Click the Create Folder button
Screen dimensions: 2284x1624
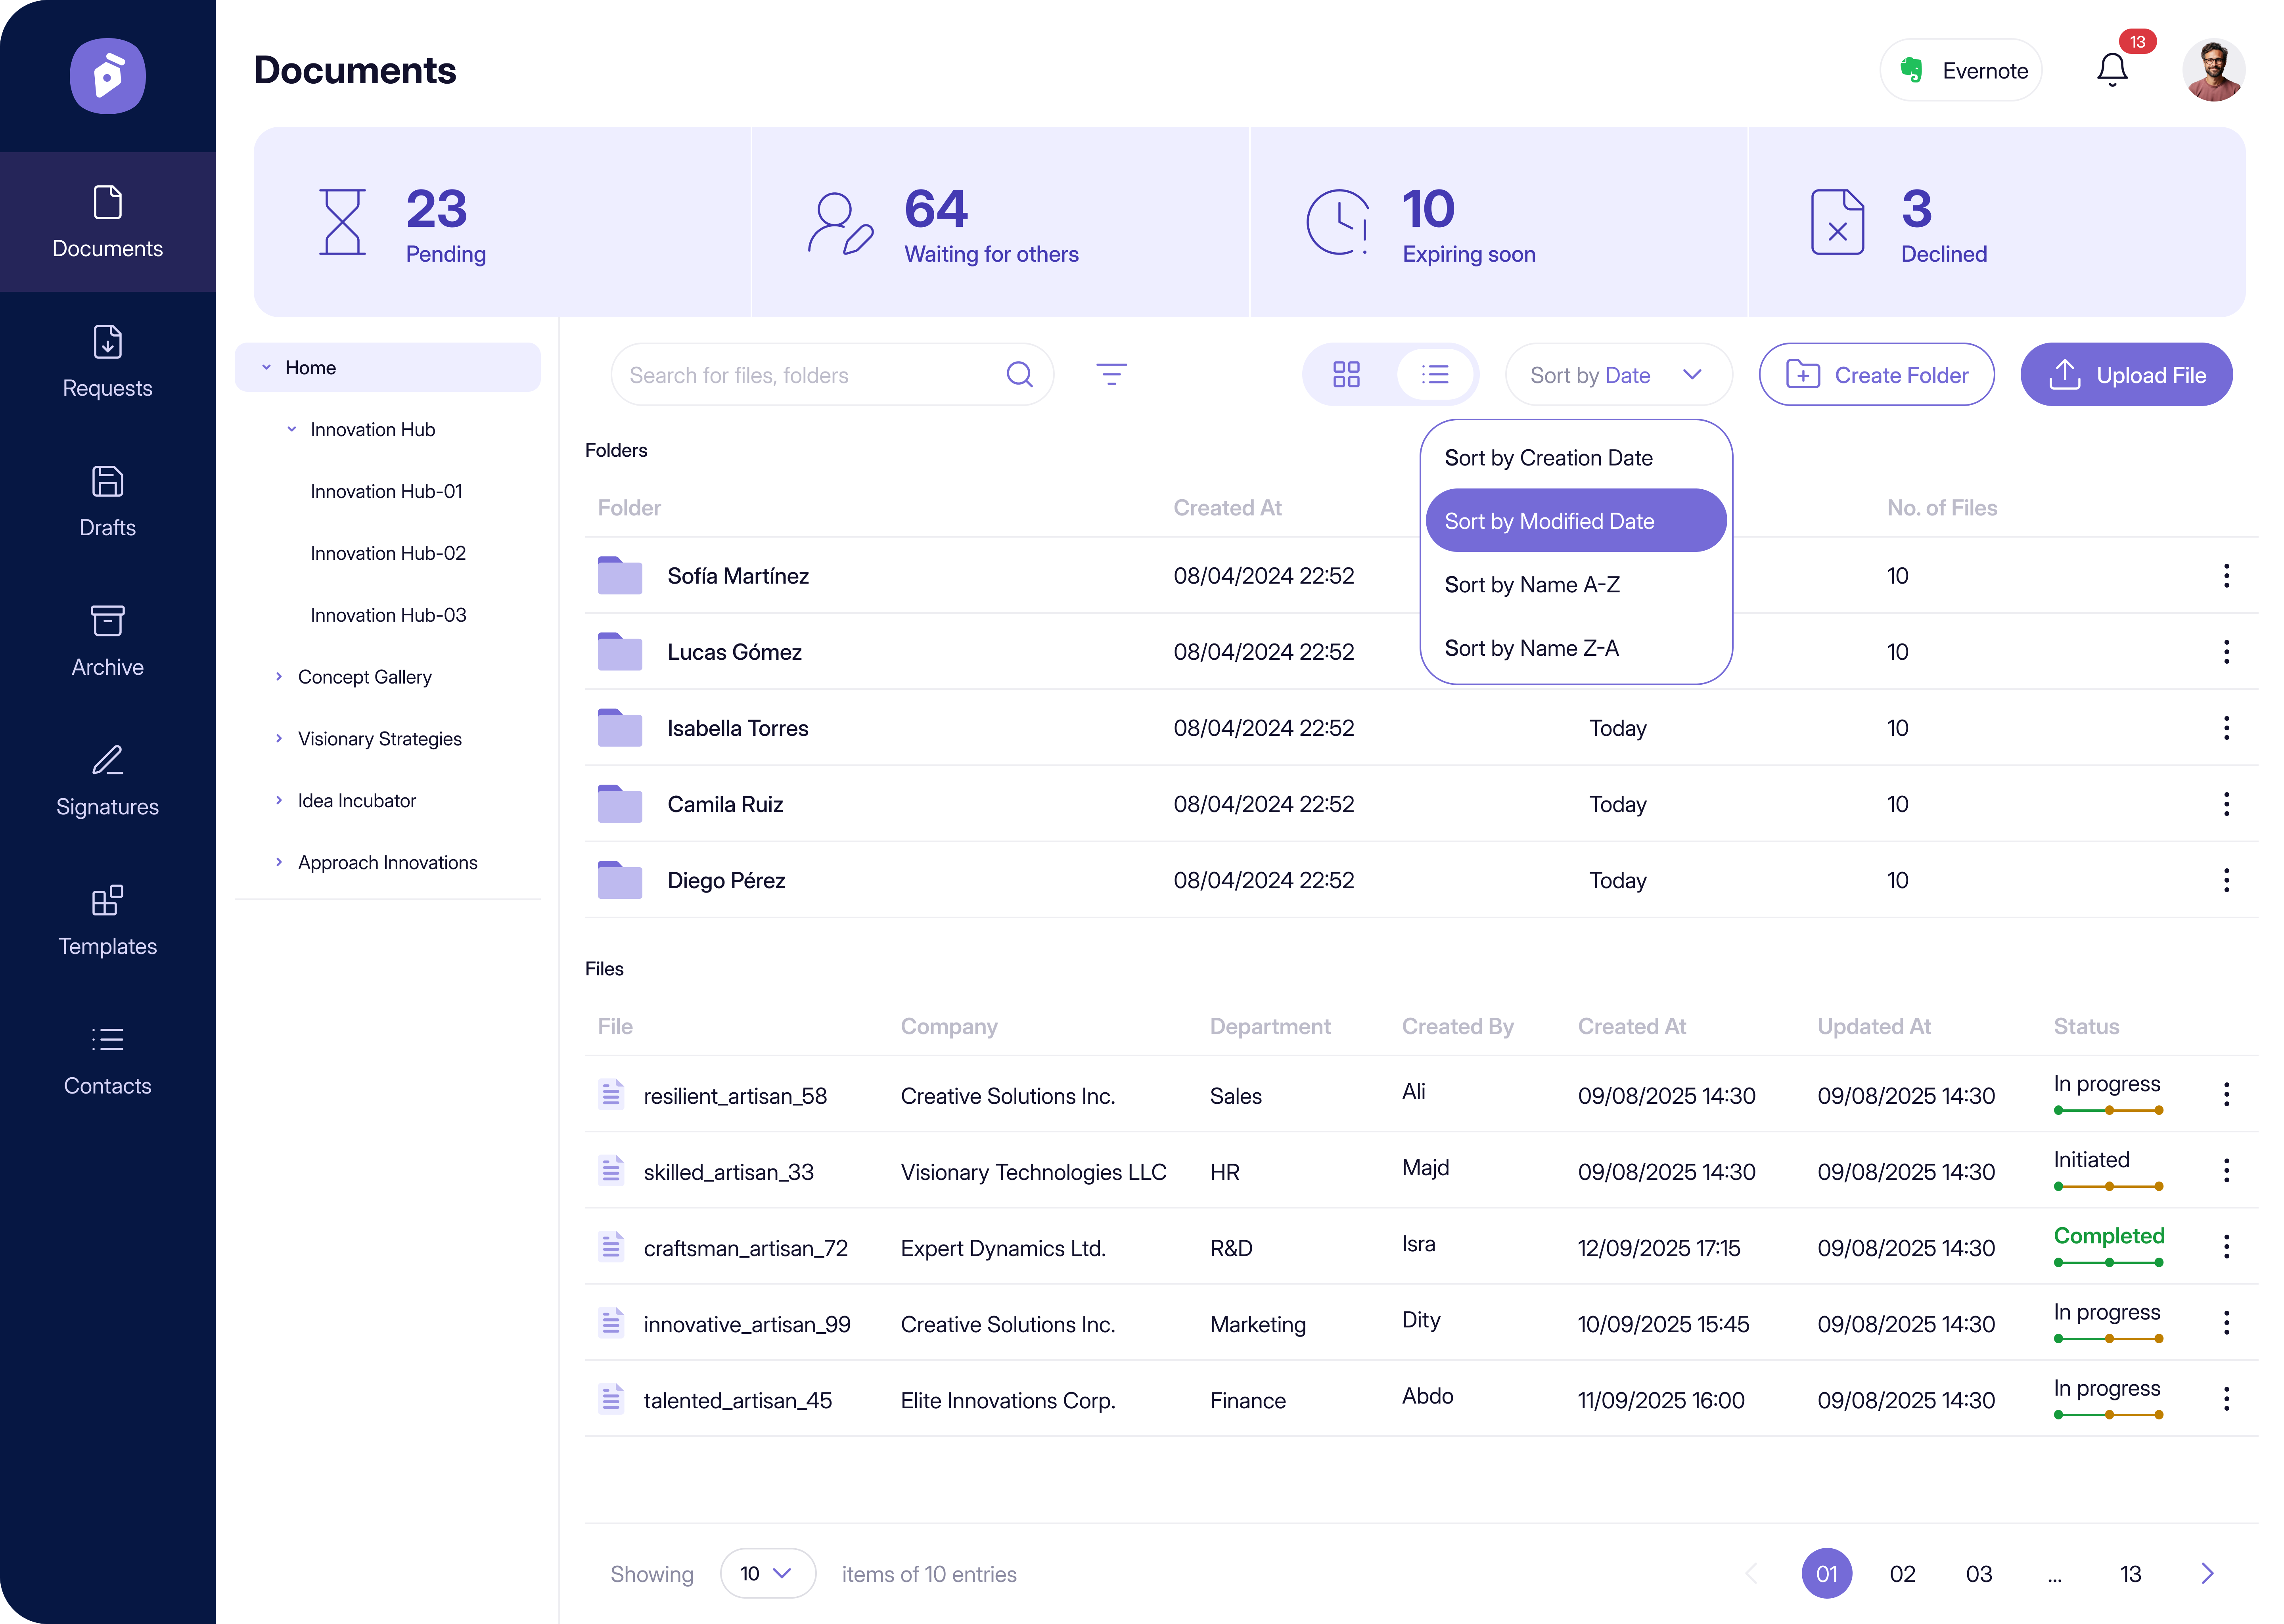1876,375
